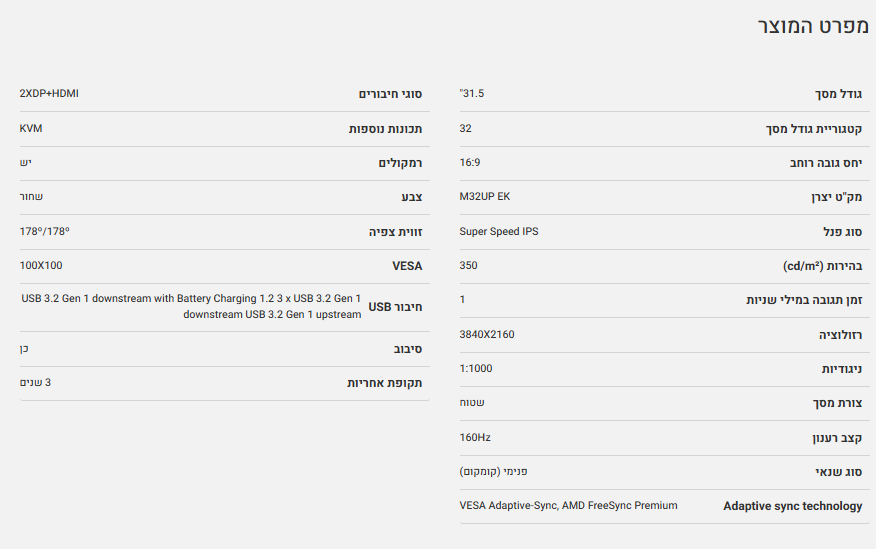Click the 160Hz refresh rate value

[475, 437]
